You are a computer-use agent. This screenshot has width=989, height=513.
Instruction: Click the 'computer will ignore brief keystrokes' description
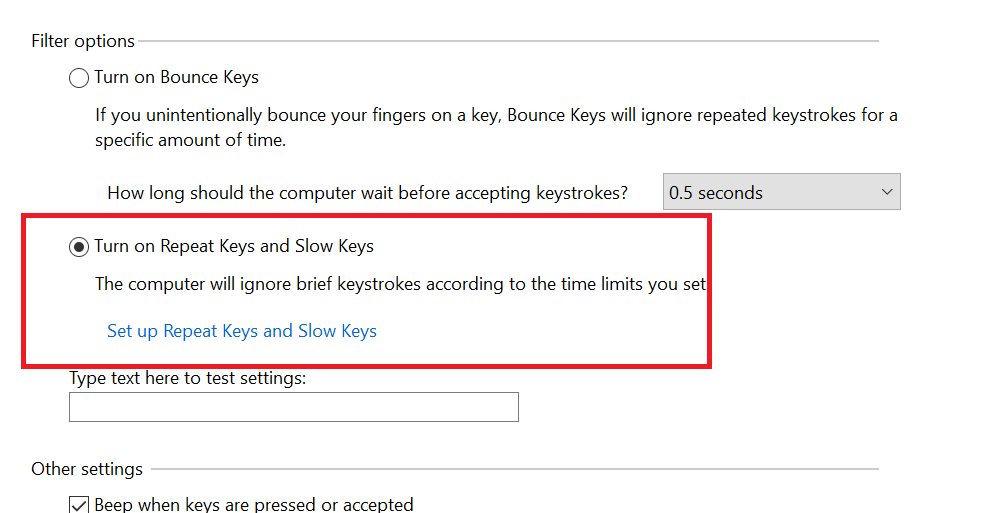point(401,284)
